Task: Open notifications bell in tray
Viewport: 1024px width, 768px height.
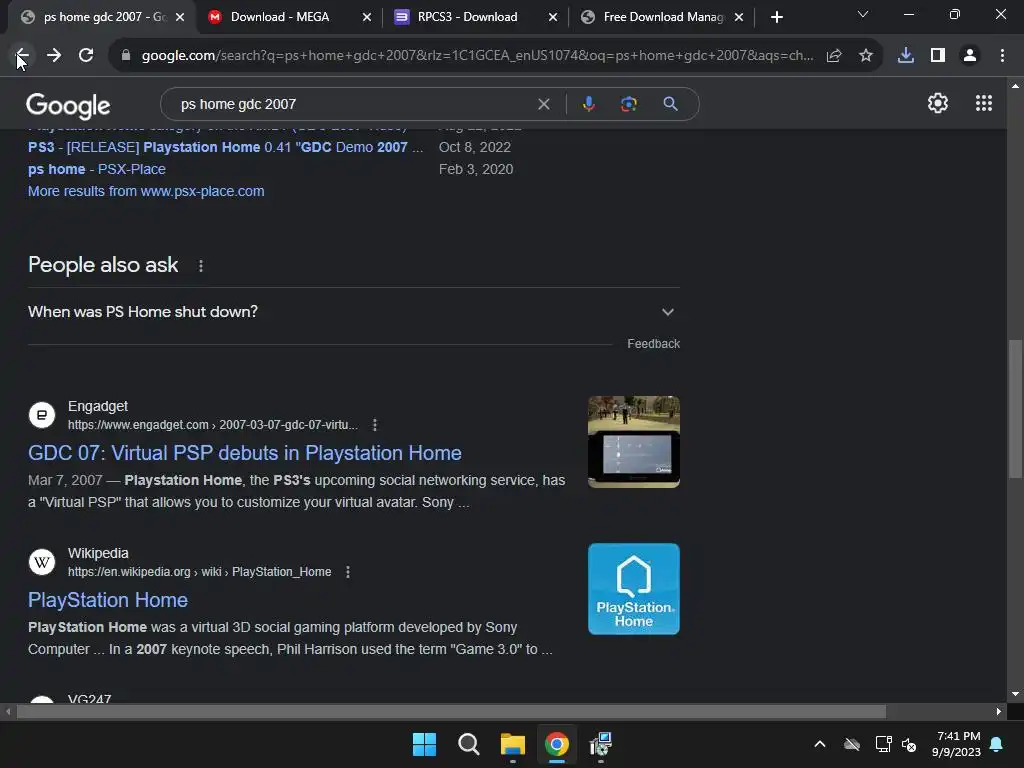Action: (x=997, y=744)
